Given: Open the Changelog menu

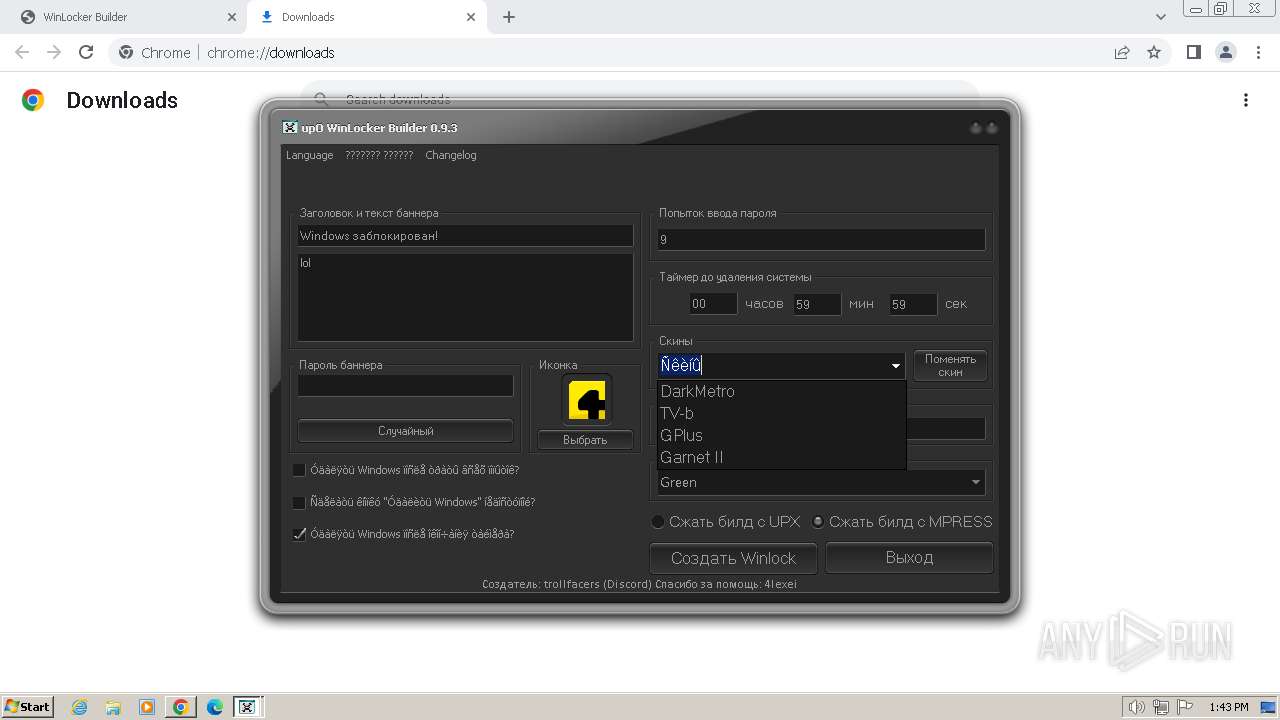Looking at the screenshot, I should 451,155.
